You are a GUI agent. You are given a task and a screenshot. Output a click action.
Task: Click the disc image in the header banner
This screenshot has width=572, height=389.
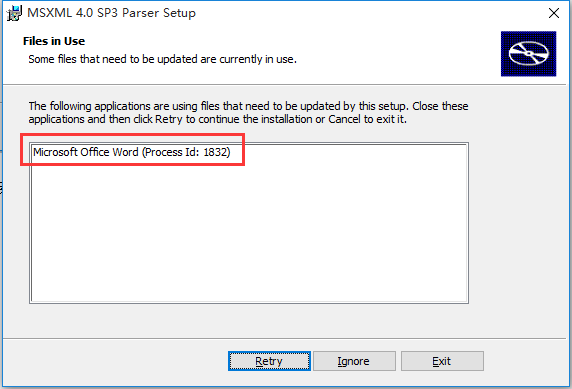point(528,54)
